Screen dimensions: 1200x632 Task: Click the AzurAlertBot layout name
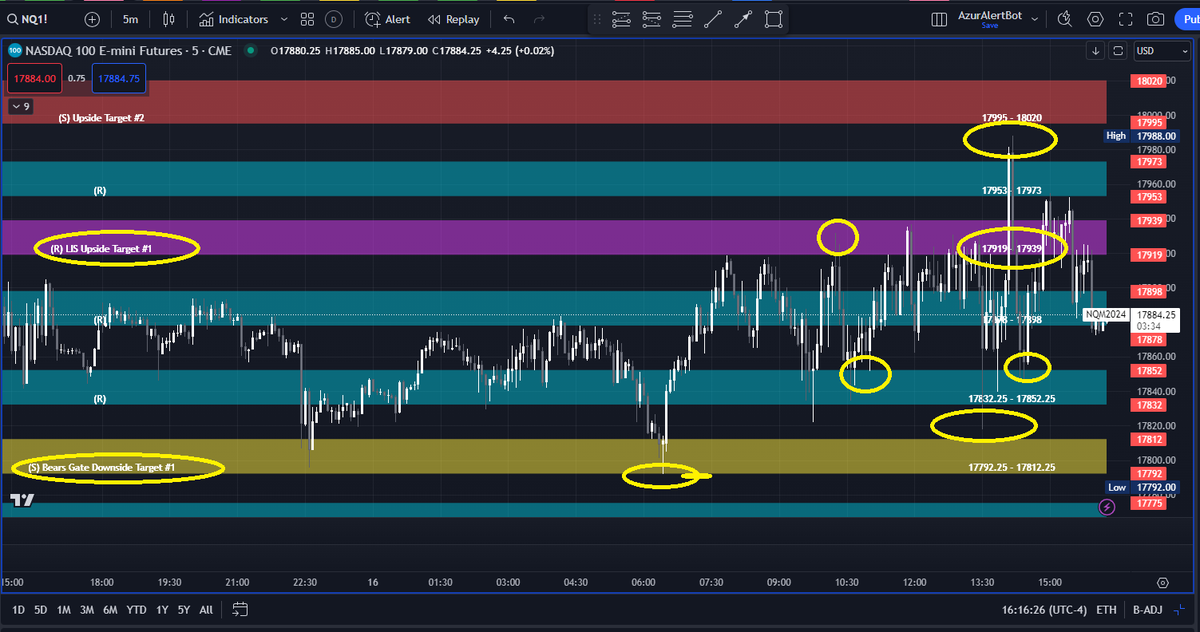[991, 16]
